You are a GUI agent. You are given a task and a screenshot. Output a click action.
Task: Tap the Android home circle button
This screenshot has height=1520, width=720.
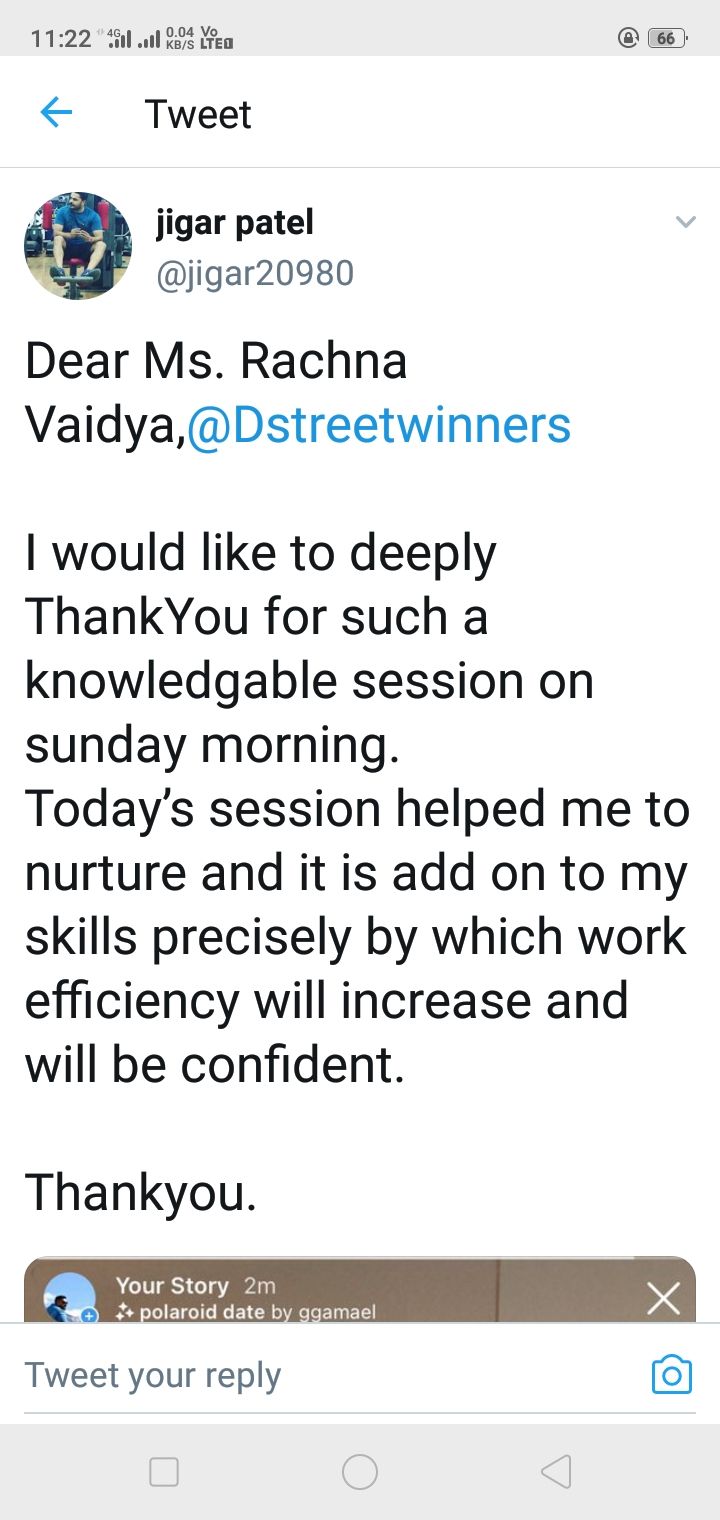click(360, 1471)
